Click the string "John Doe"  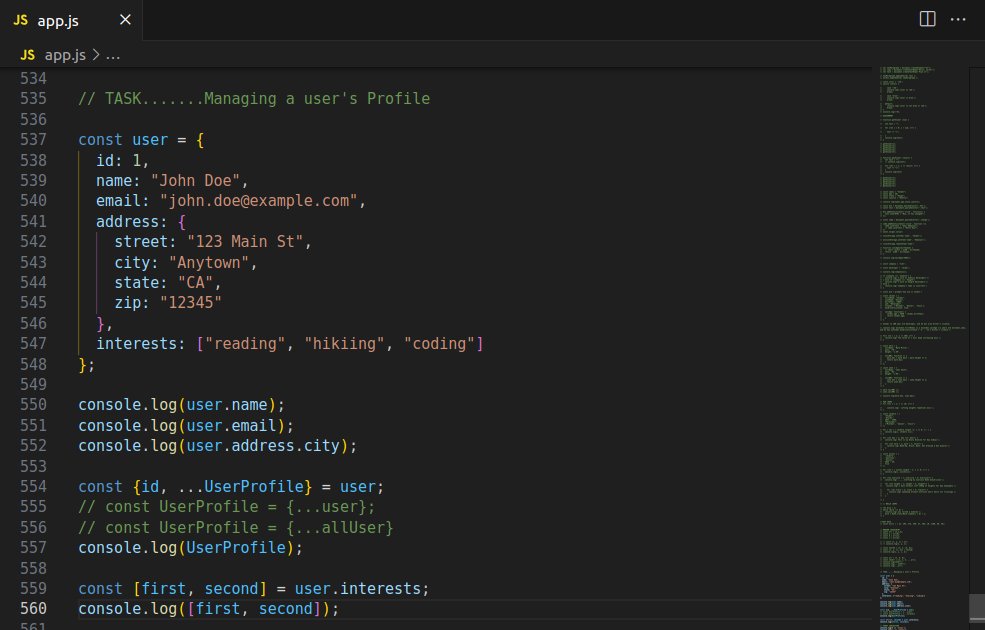tap(195, 180)
